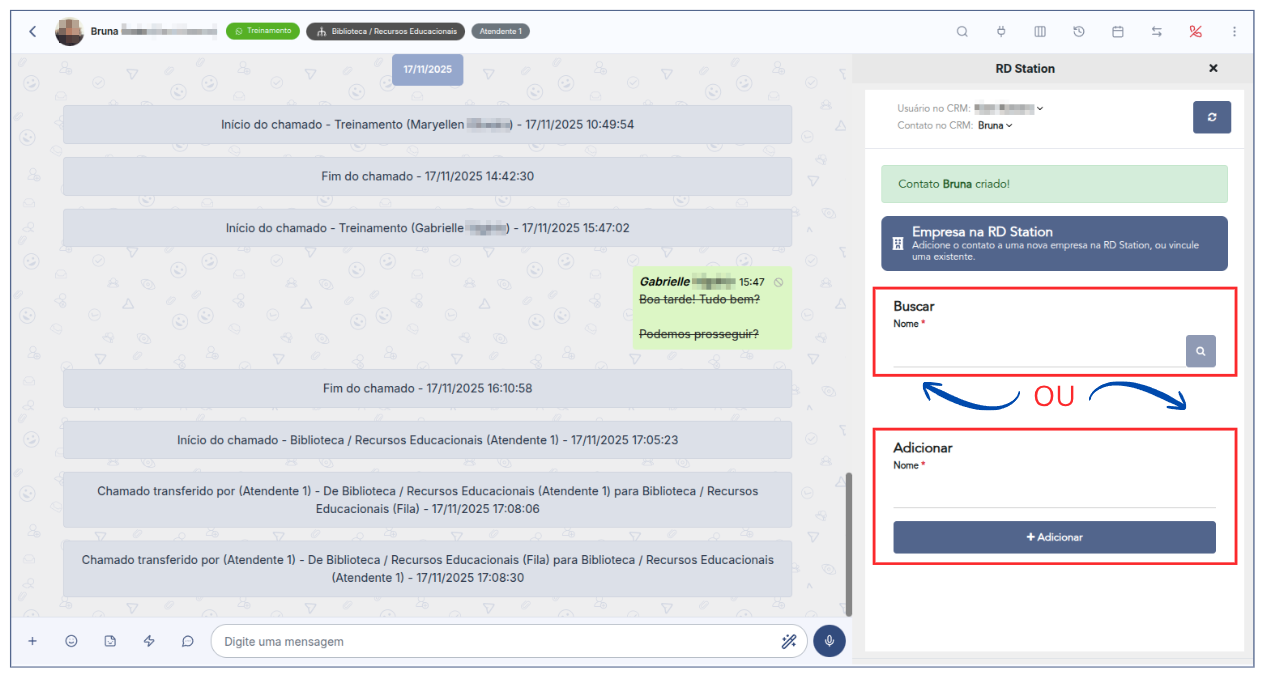Expand the Contato no CRM Bruna dropdown
The width and height of the screenshot is (1262, 675).
click(x=995, y=125)
